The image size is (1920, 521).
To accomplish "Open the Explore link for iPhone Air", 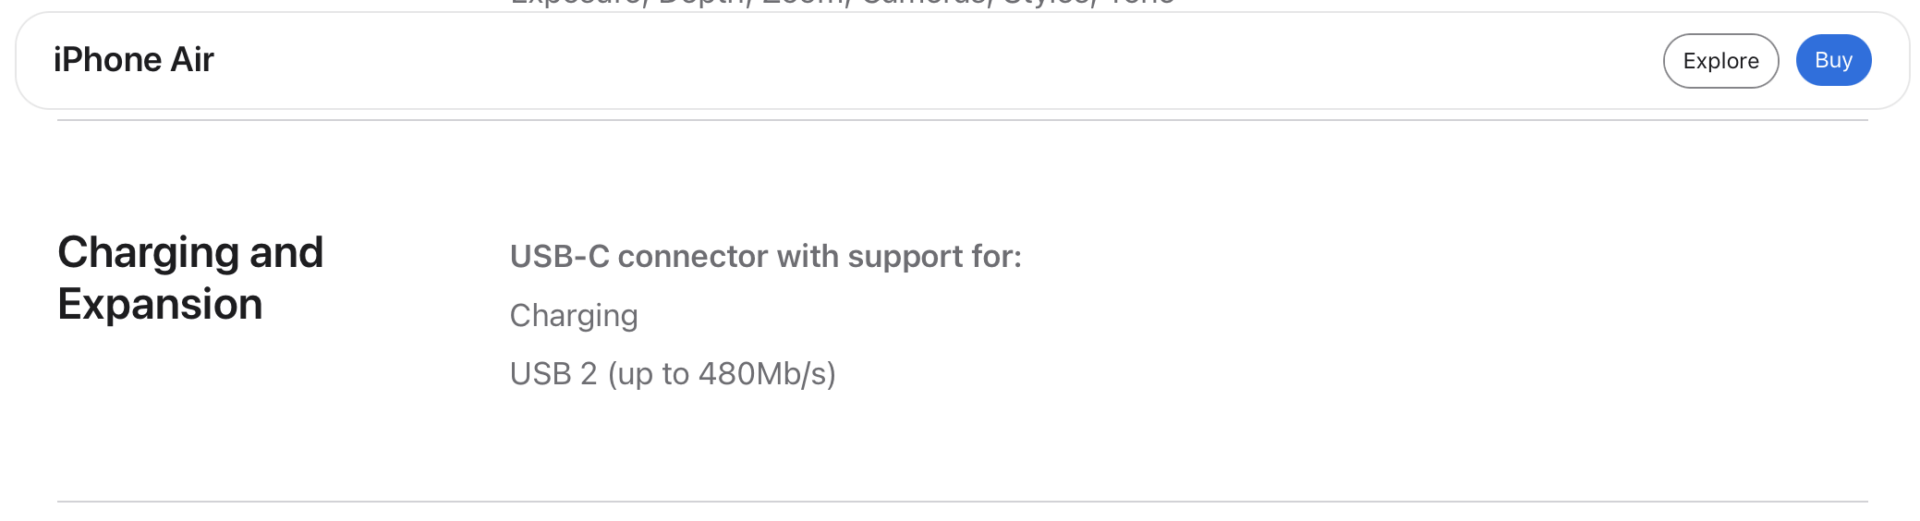I will 1720,61.
